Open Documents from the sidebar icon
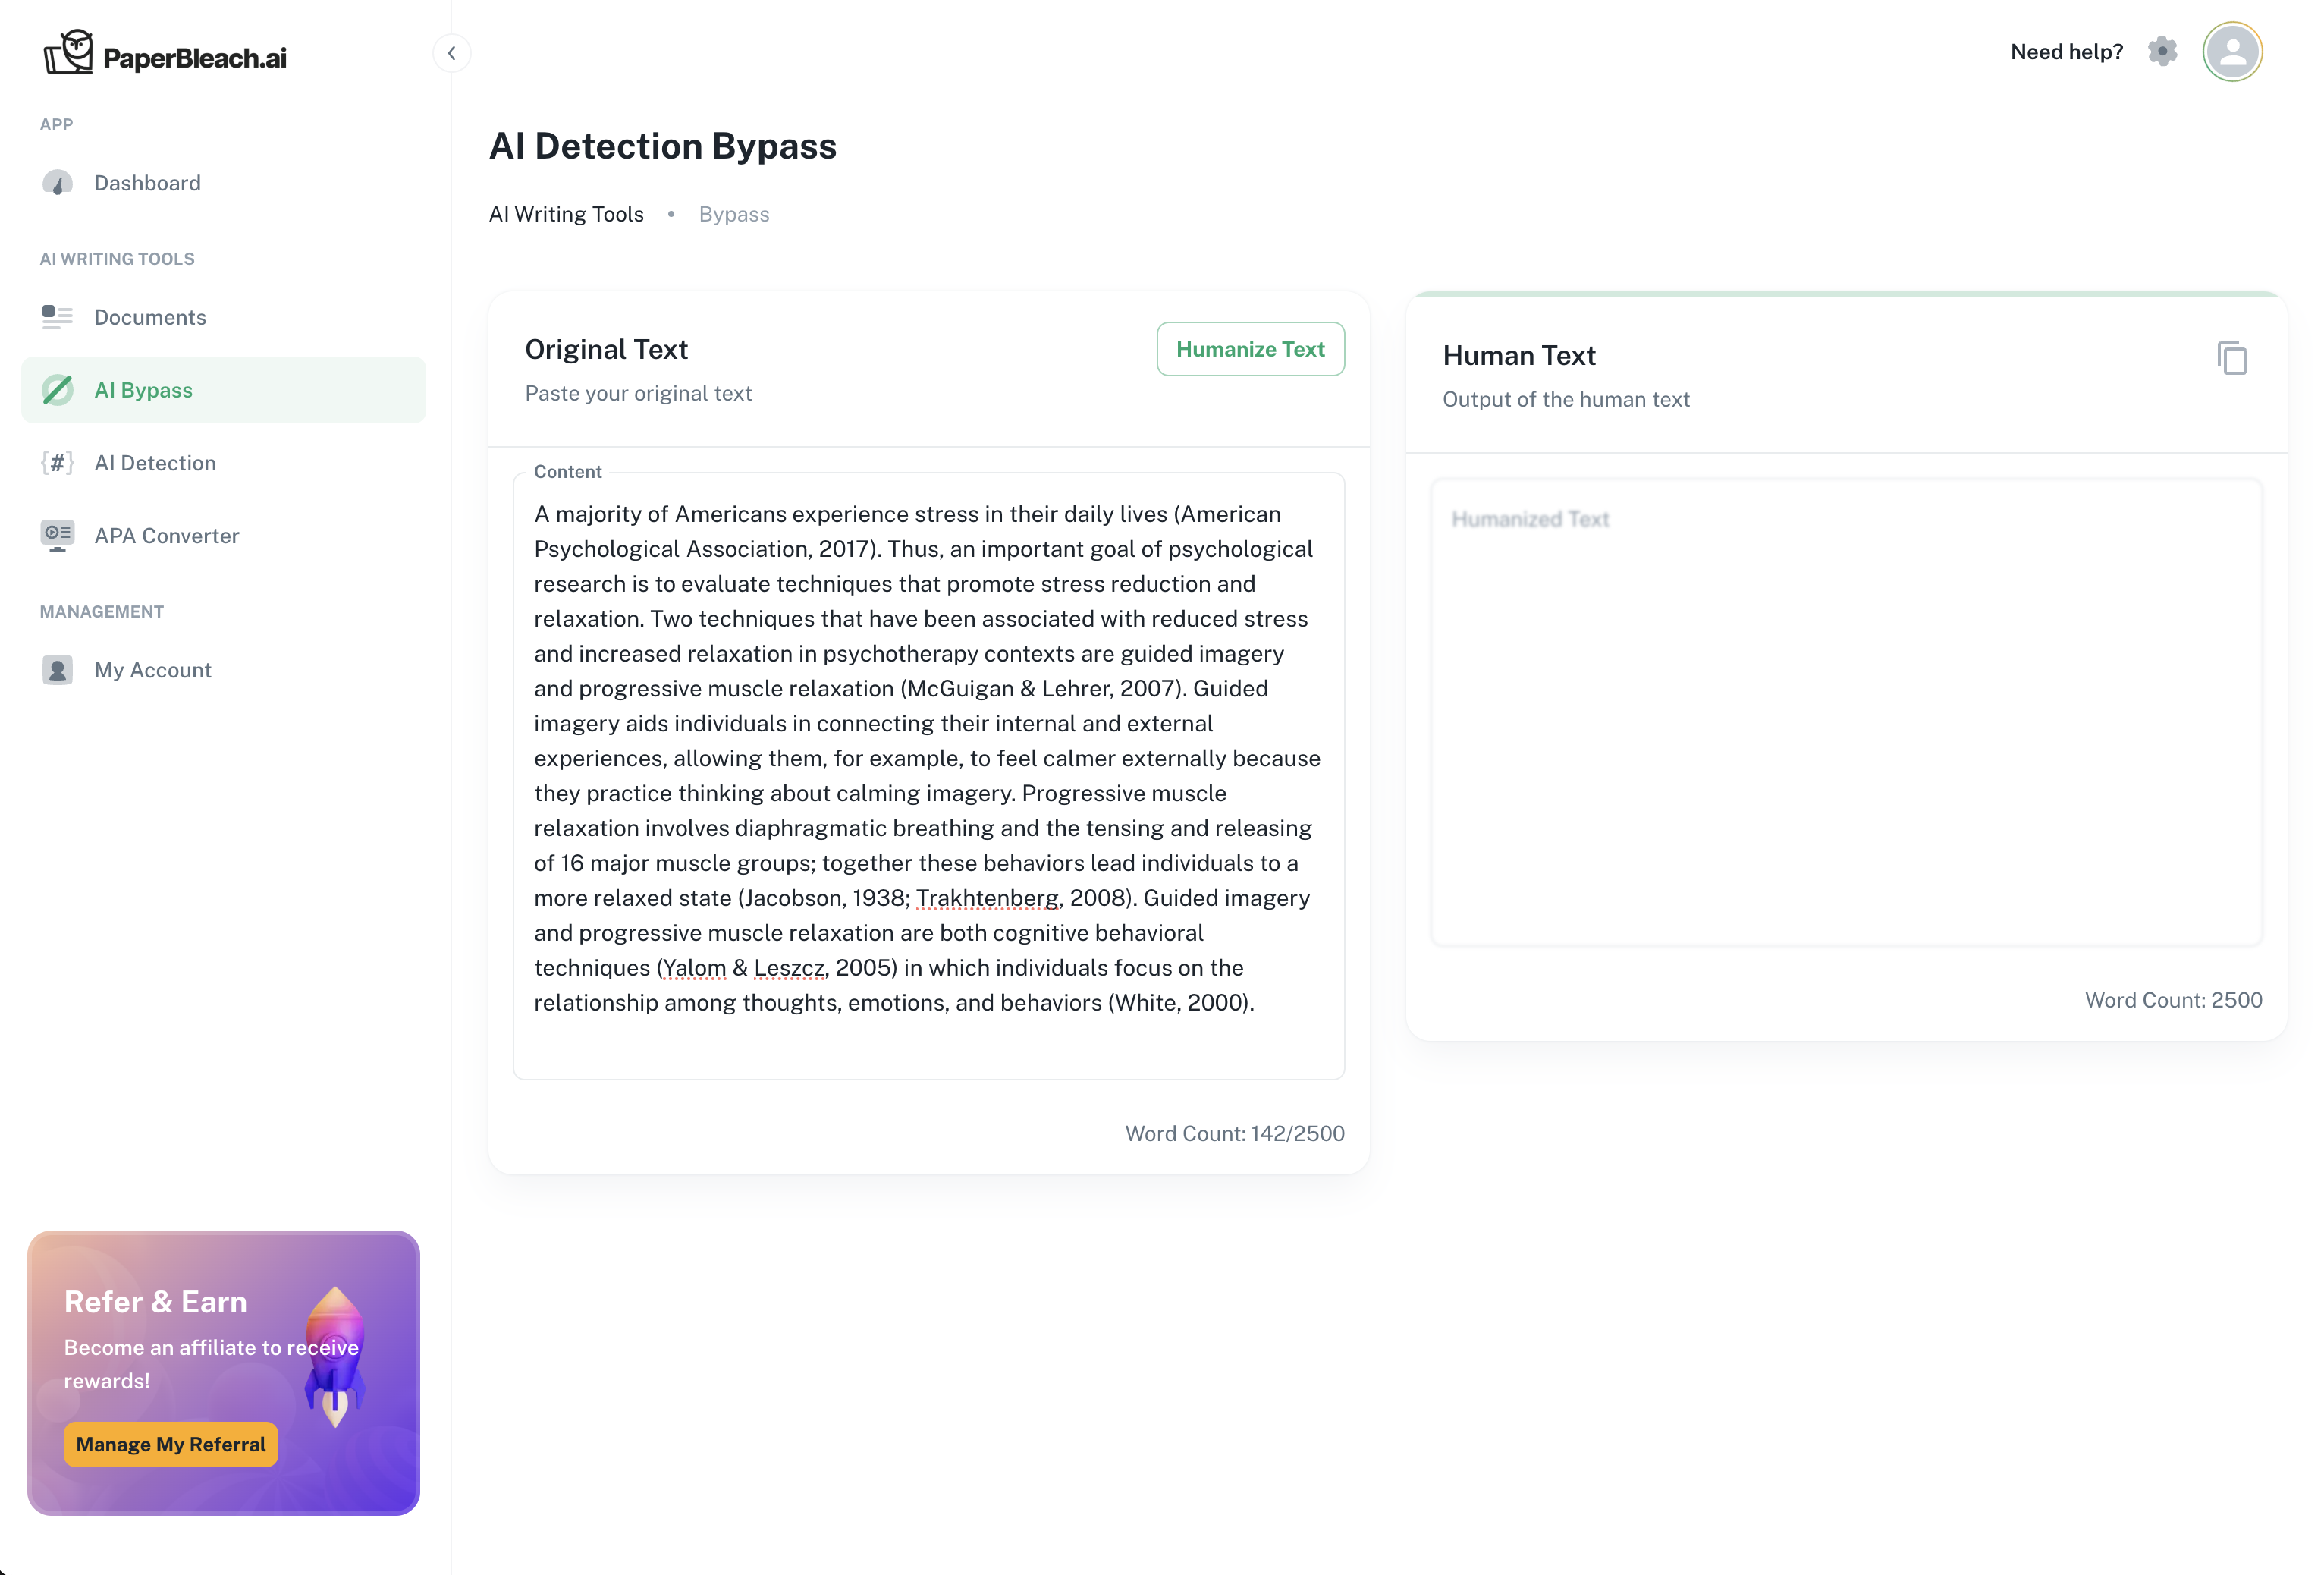Screen dimensions: 2324x1575 (57, 316)
